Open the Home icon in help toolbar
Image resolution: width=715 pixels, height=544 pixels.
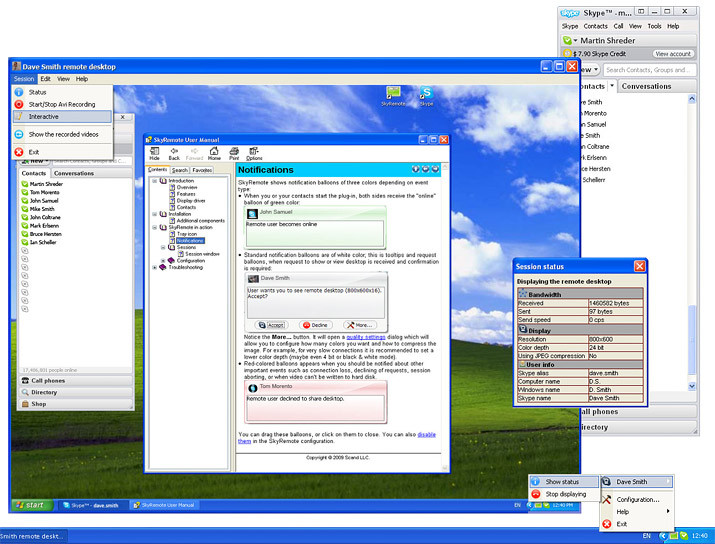(214, 154)
